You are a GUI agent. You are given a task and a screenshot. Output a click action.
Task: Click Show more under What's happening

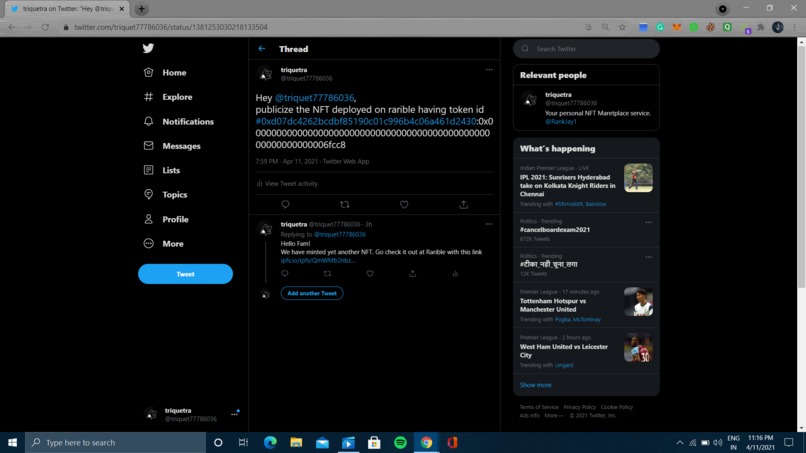(535, 385)
